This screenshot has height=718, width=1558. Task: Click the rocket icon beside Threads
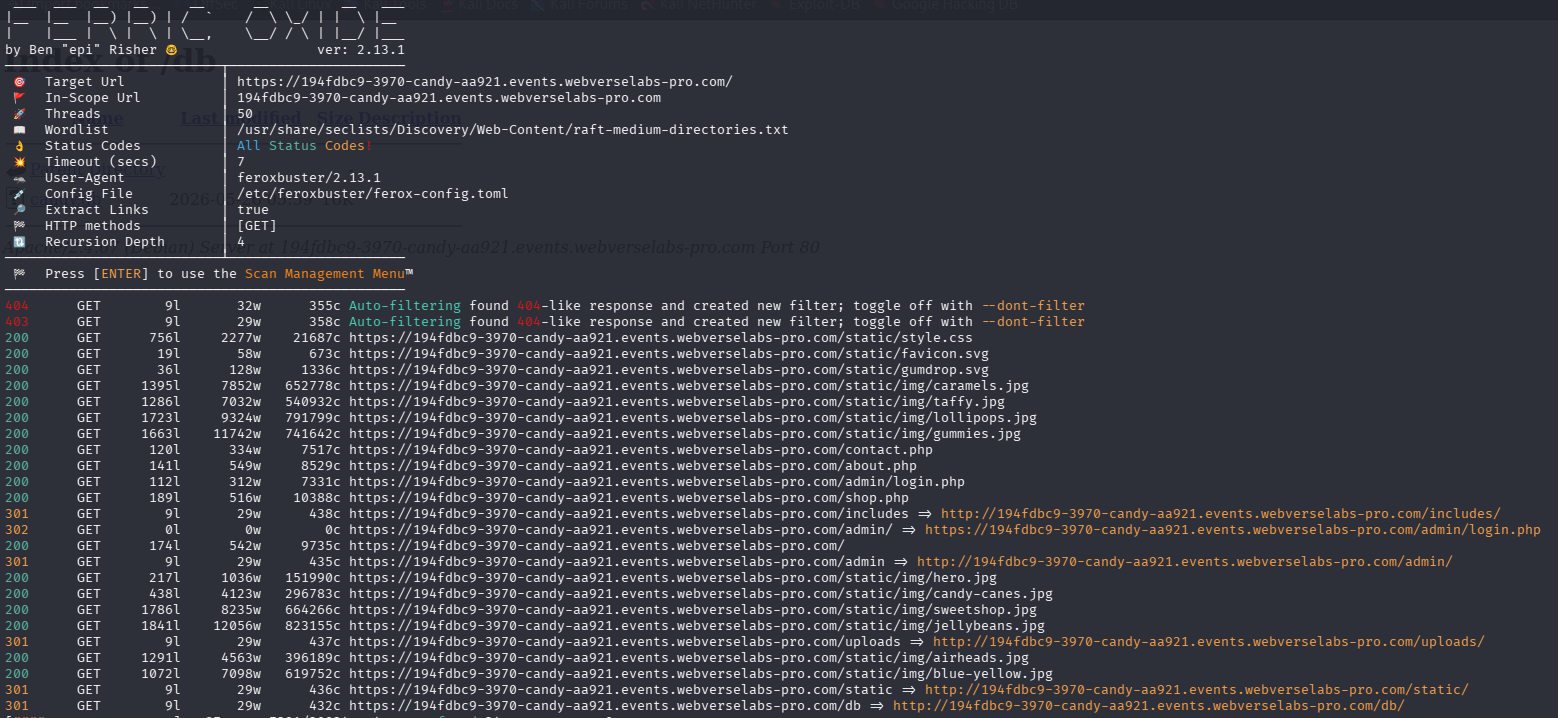[19, 114]
